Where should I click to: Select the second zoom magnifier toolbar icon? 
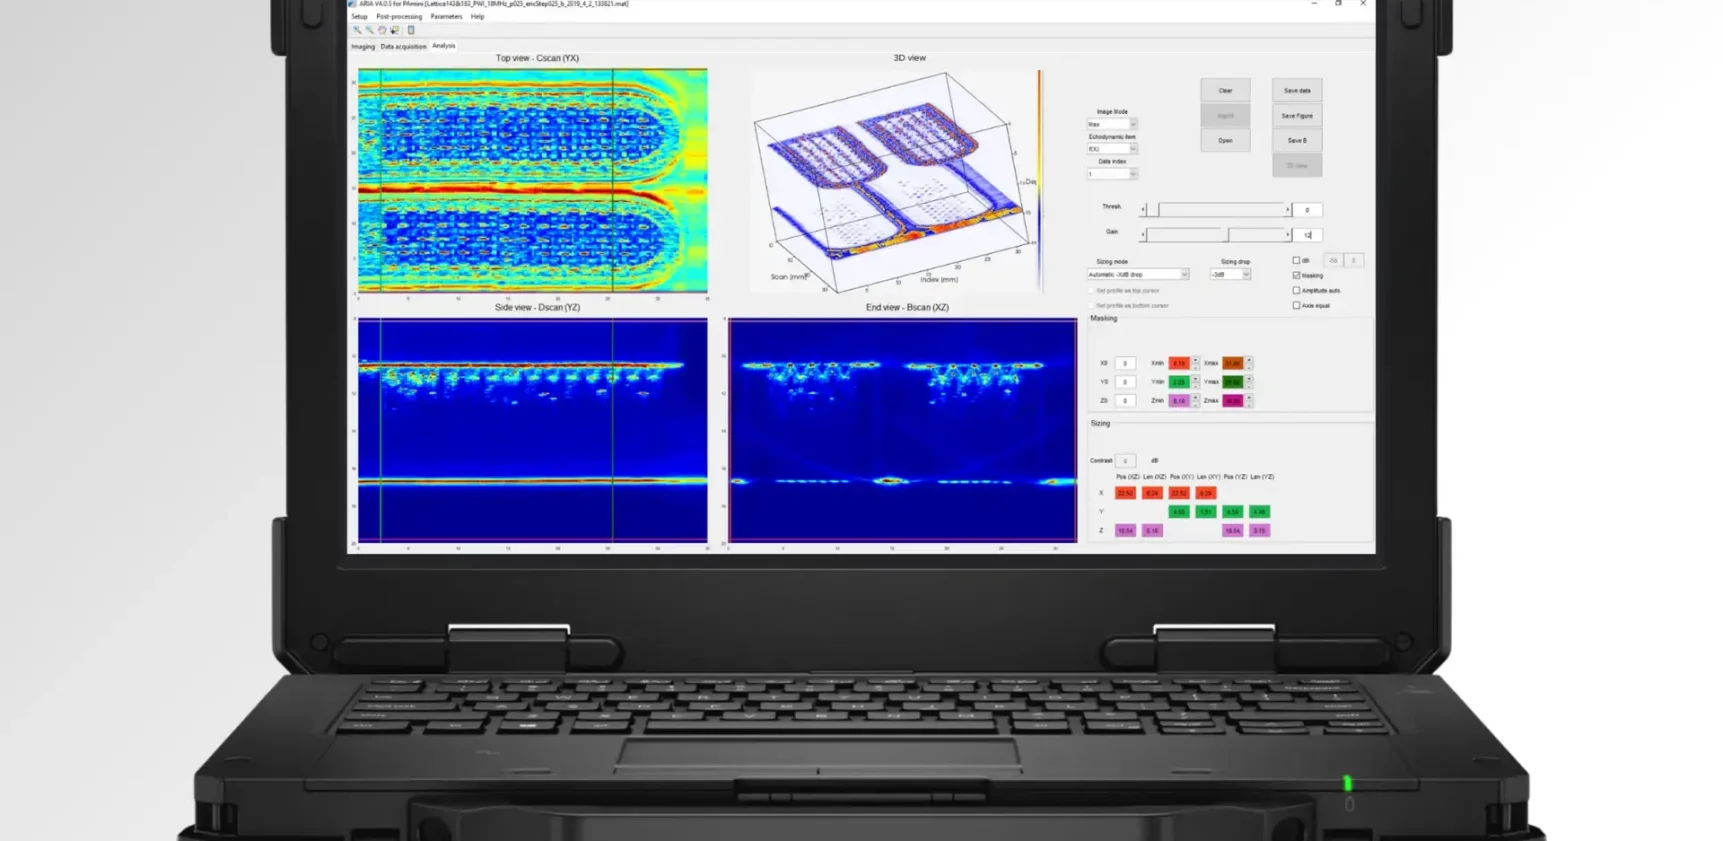369,30
